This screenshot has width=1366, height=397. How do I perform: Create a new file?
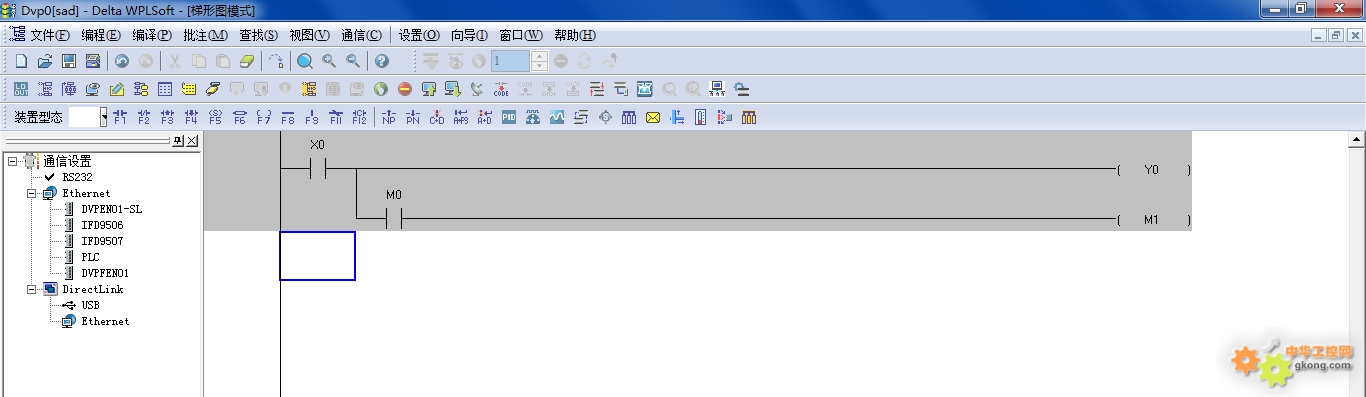click(21, 61)
